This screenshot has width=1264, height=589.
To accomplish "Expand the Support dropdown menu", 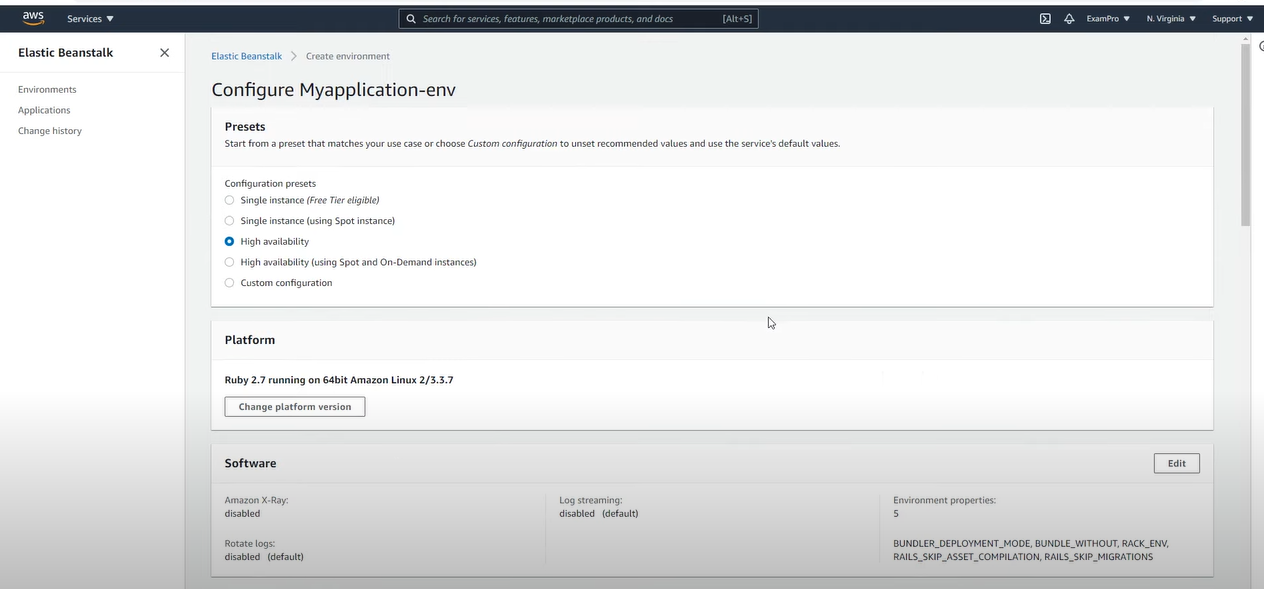I will (x=1232, y=18).
